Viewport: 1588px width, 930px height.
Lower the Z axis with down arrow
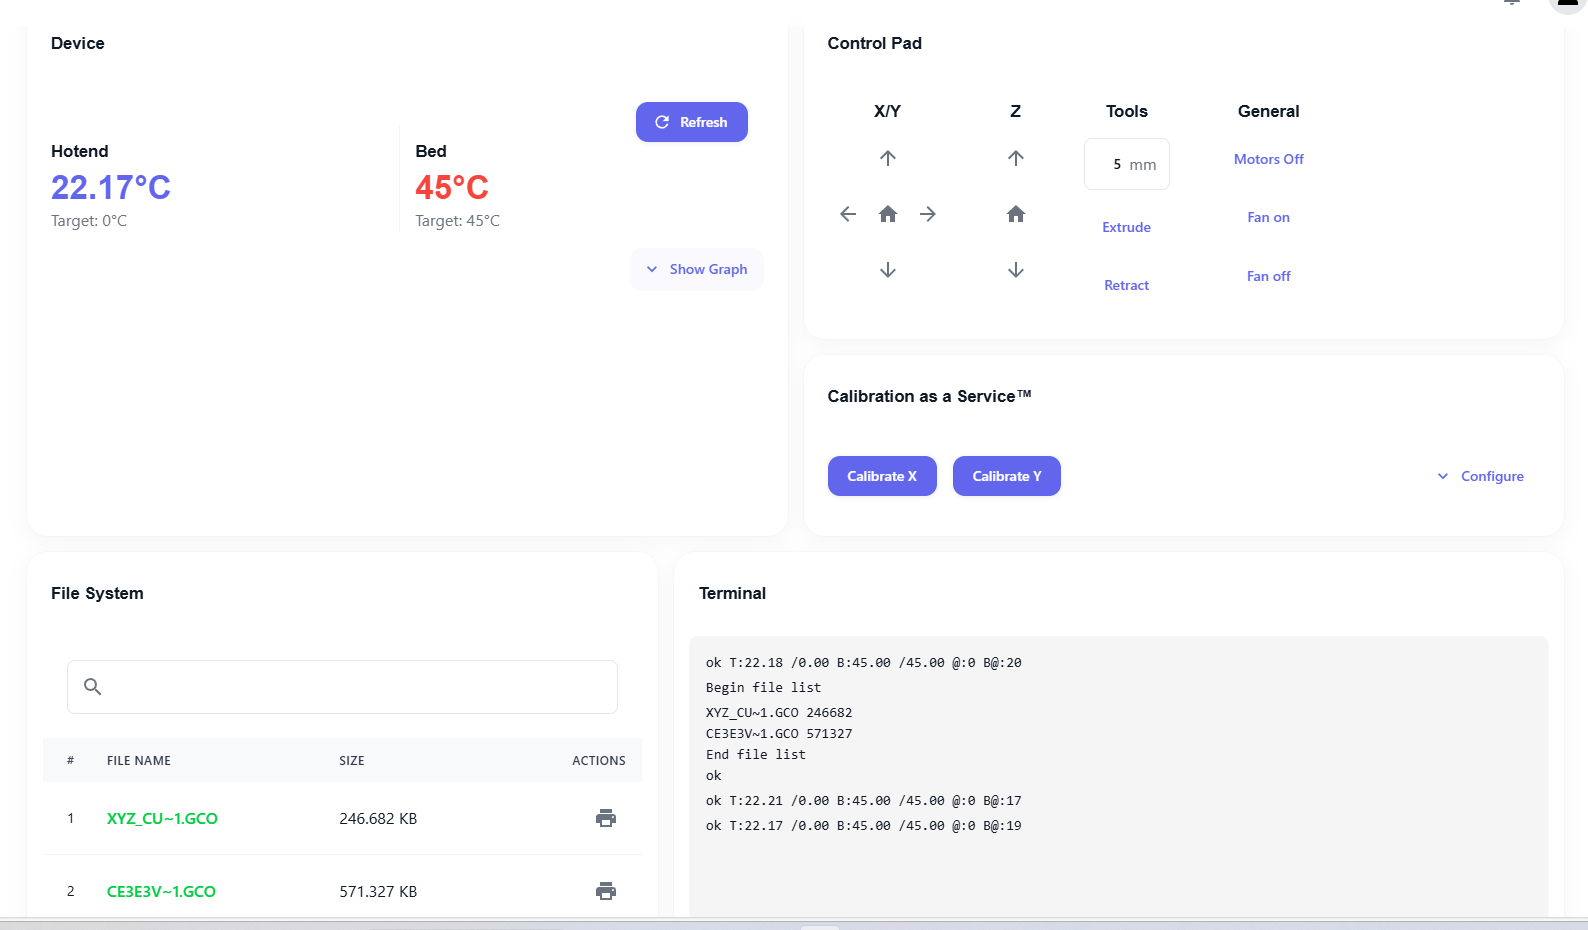1015,270
